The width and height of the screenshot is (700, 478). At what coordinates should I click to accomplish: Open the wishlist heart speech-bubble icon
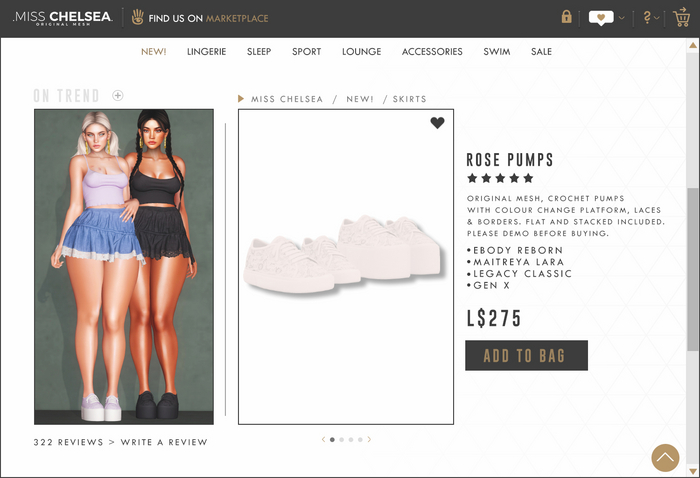601,18
